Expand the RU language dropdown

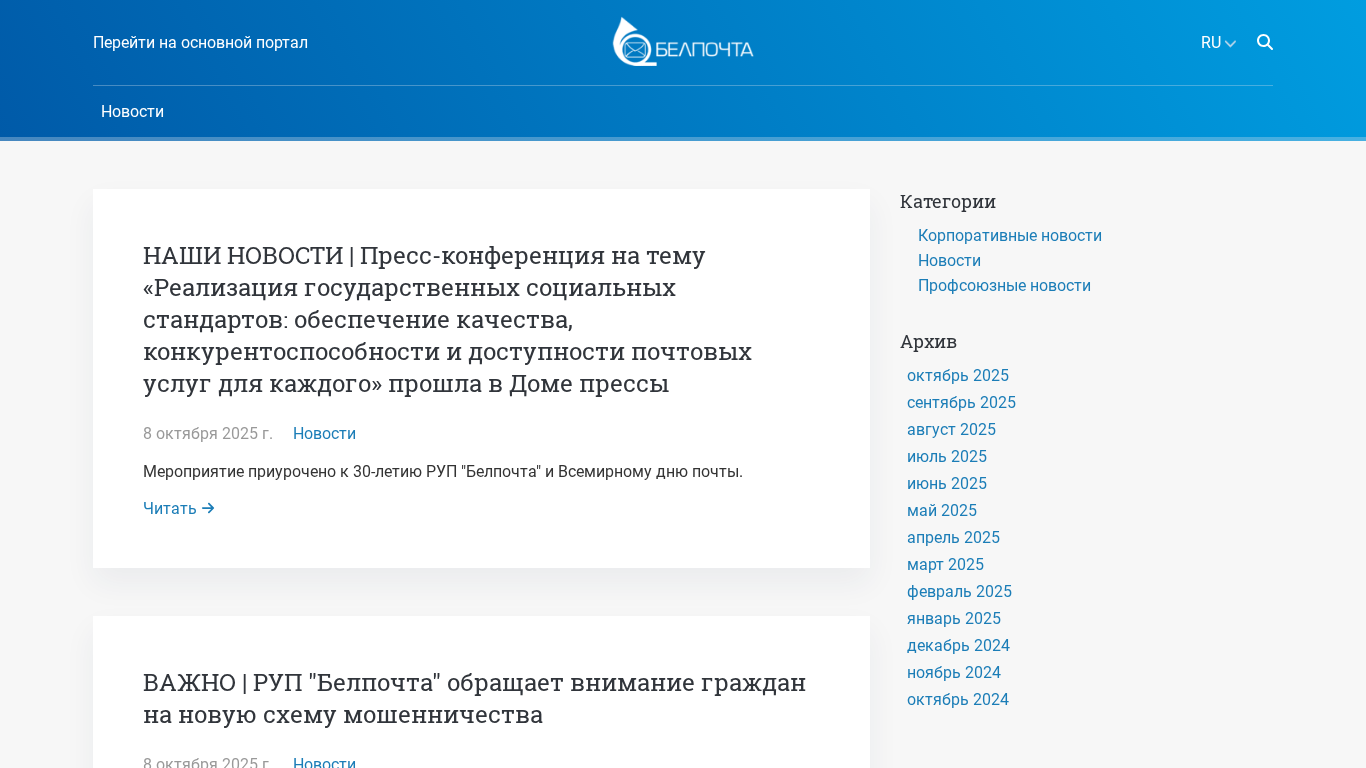[1218, 43]
